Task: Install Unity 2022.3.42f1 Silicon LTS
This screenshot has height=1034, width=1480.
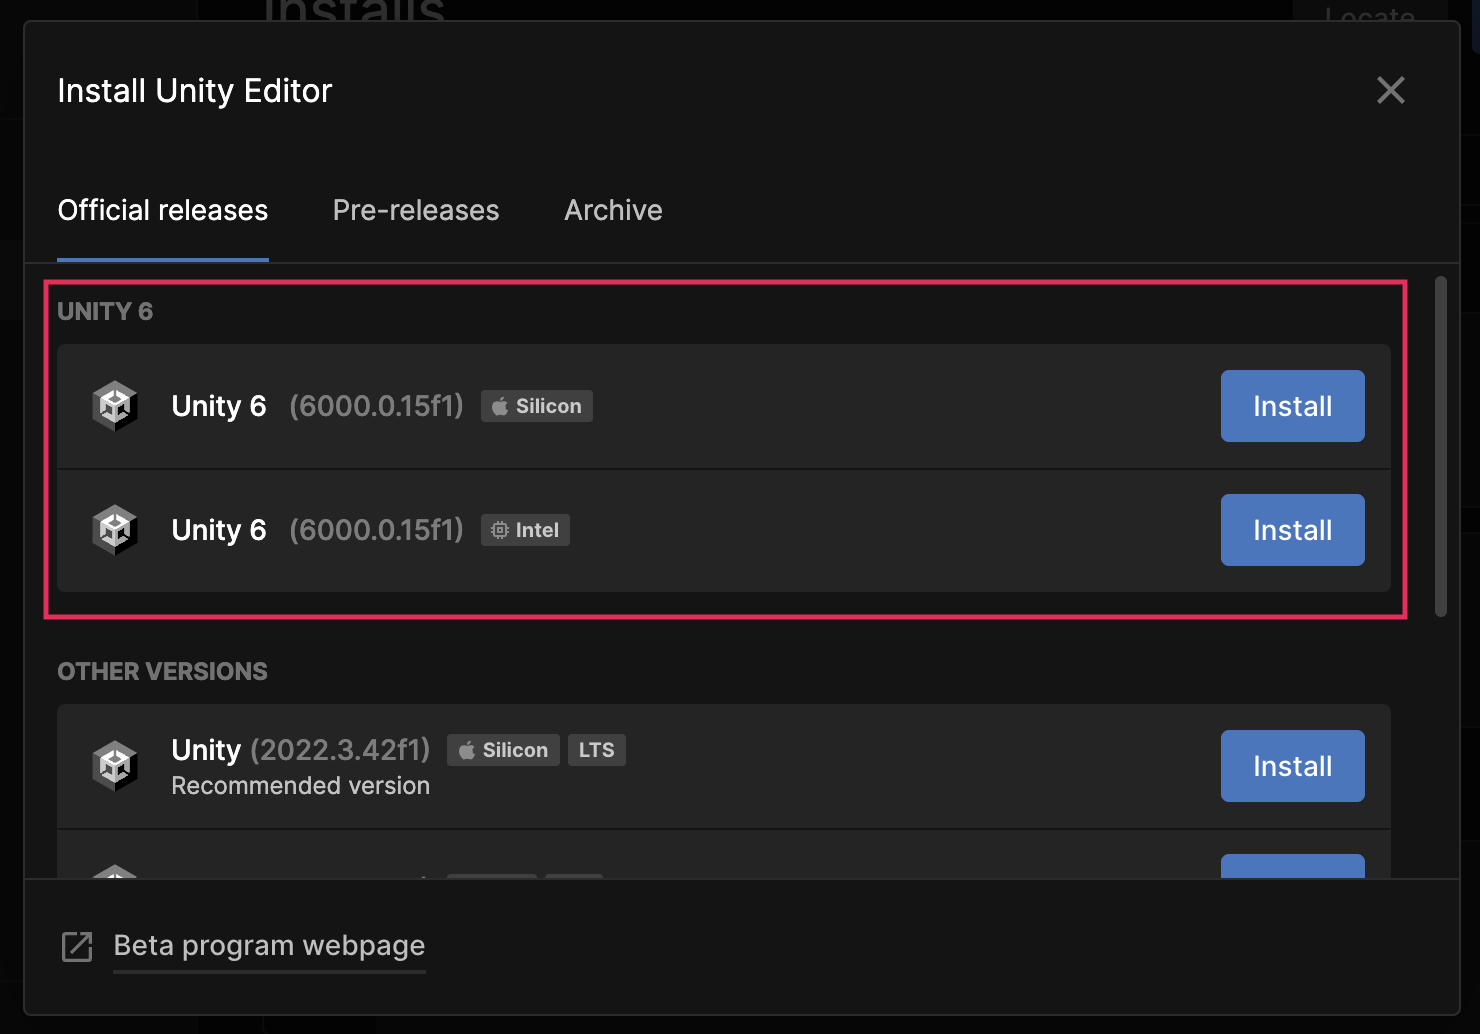Action: pyautogui.click(x=1292, y=766)
